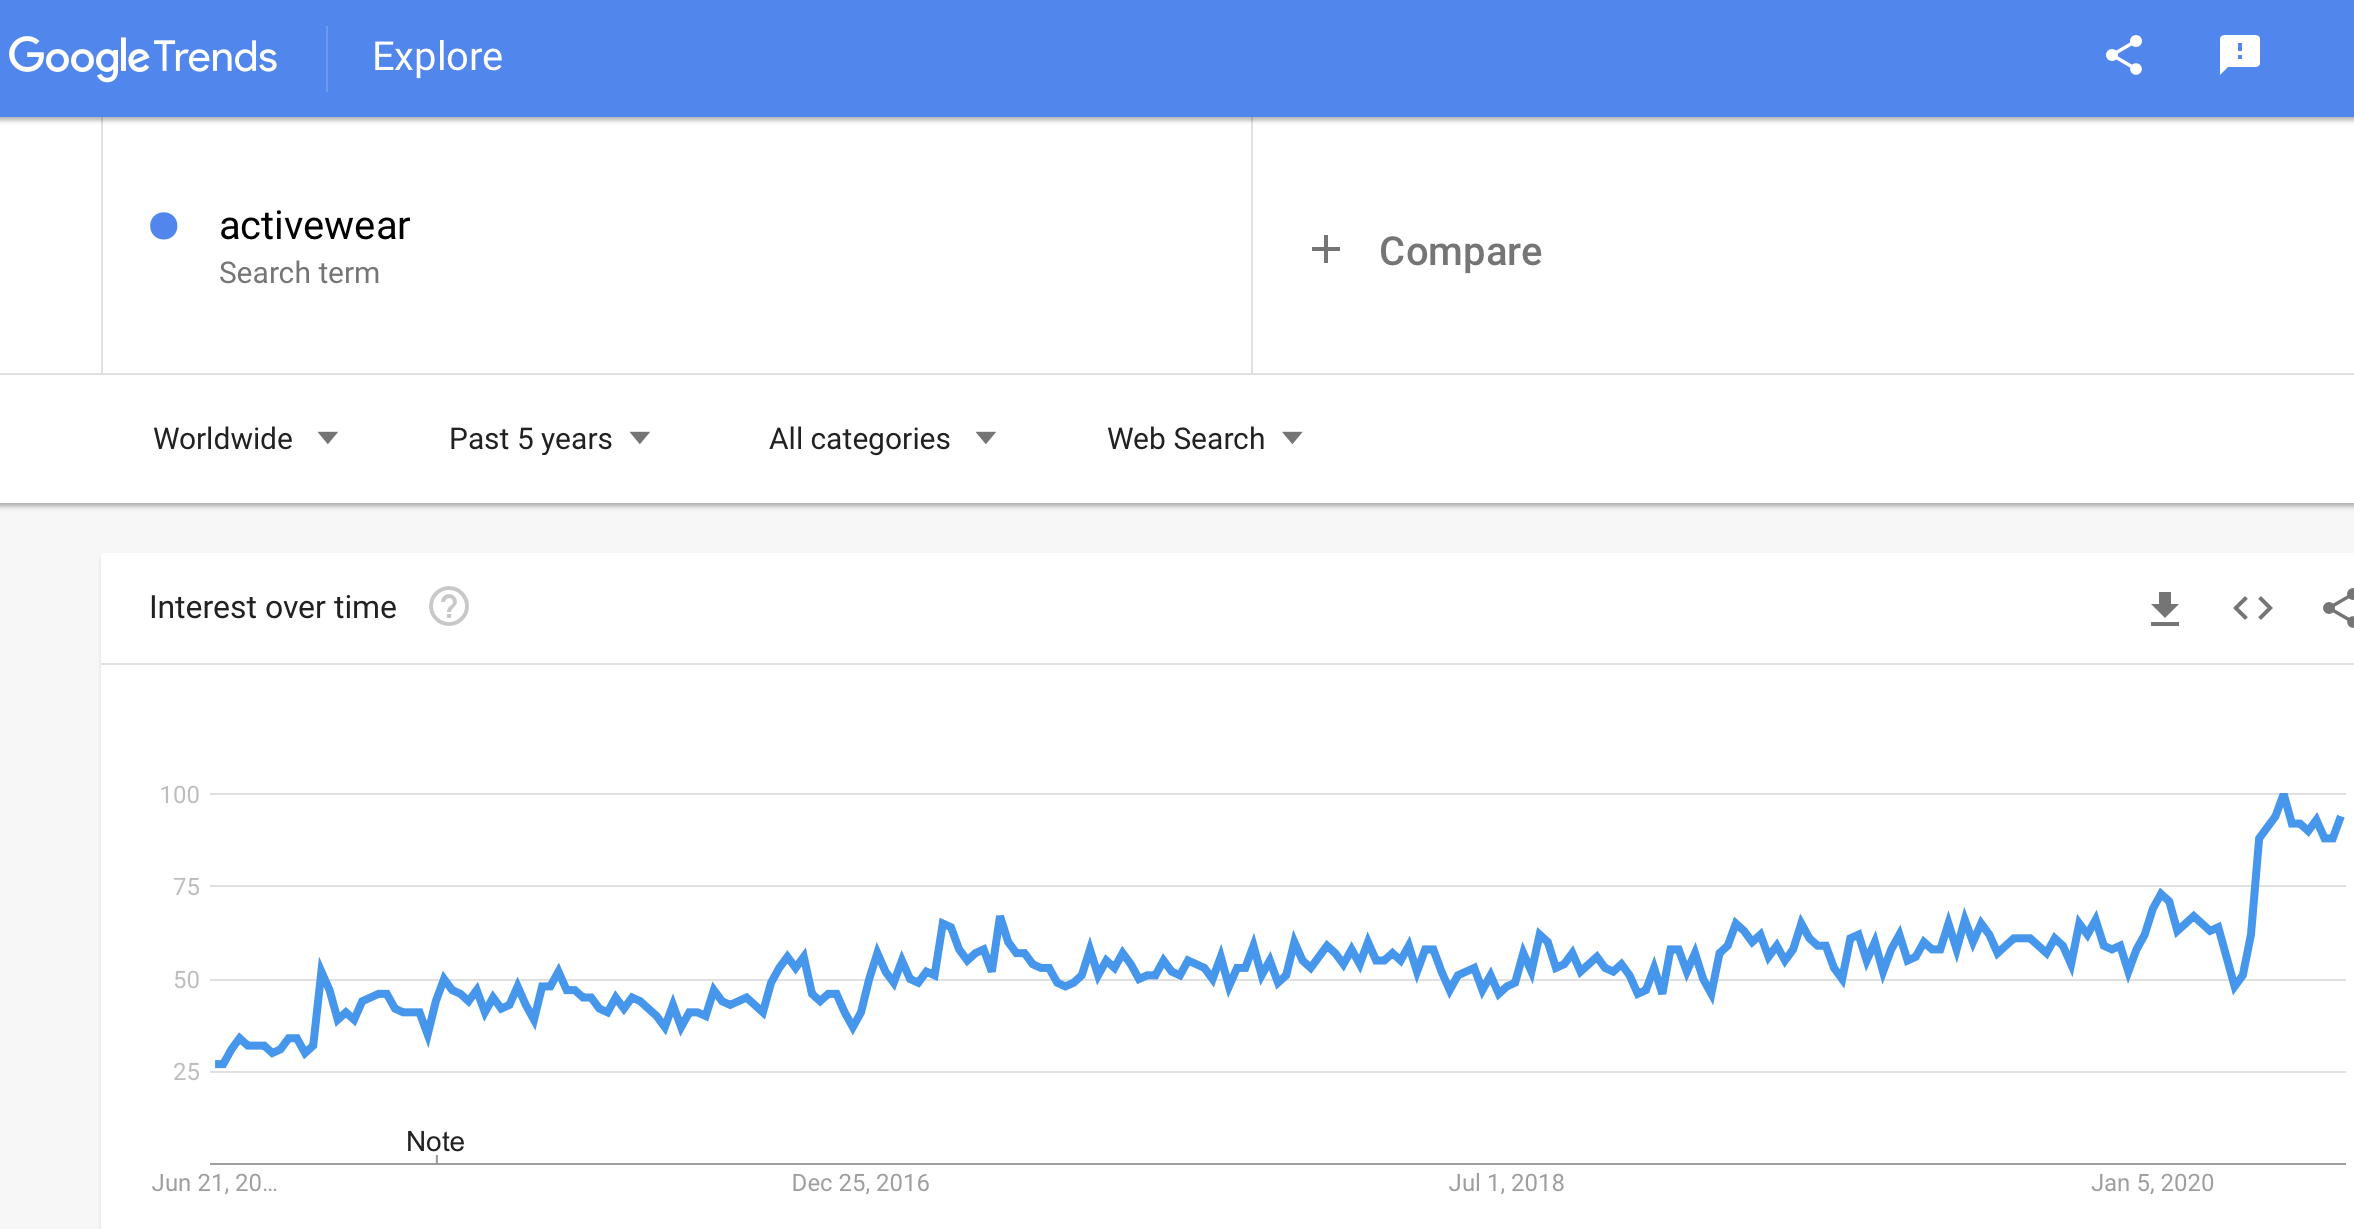Expand the Worldwide region dropdown
2354x1229 pixels.
point(246,439)
